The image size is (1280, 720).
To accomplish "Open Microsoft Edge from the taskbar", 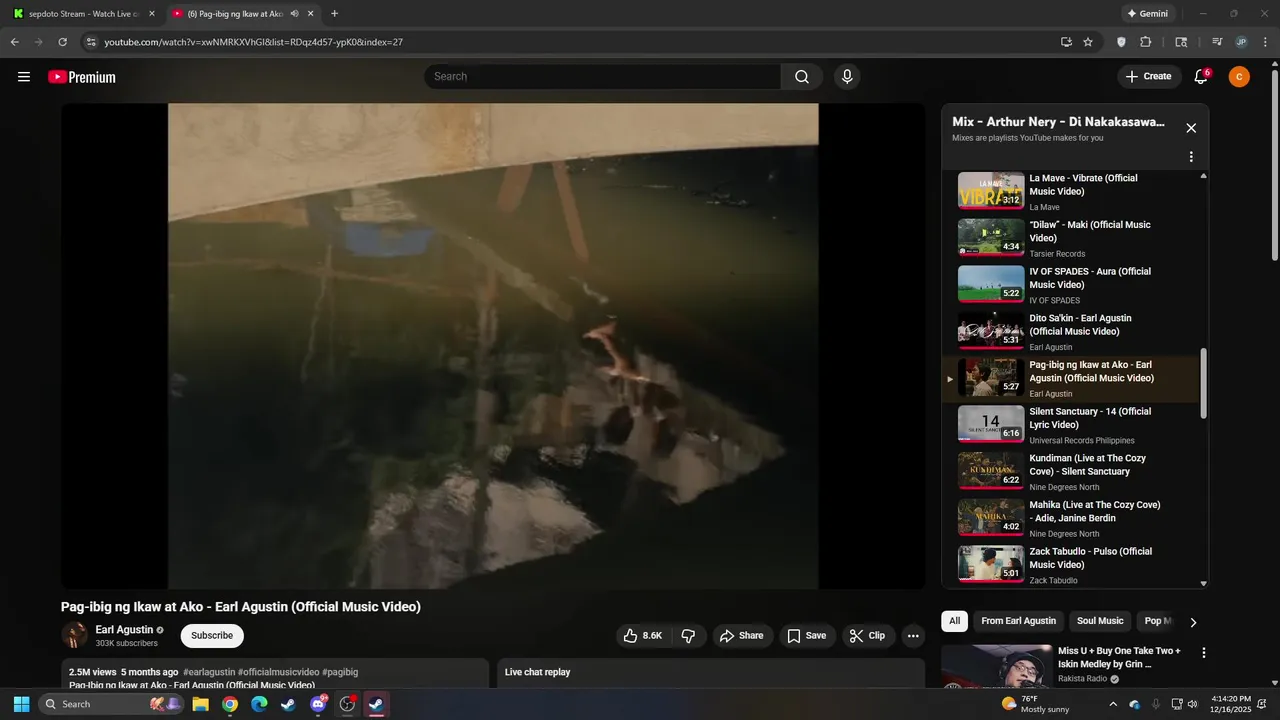I will [259, 704].
